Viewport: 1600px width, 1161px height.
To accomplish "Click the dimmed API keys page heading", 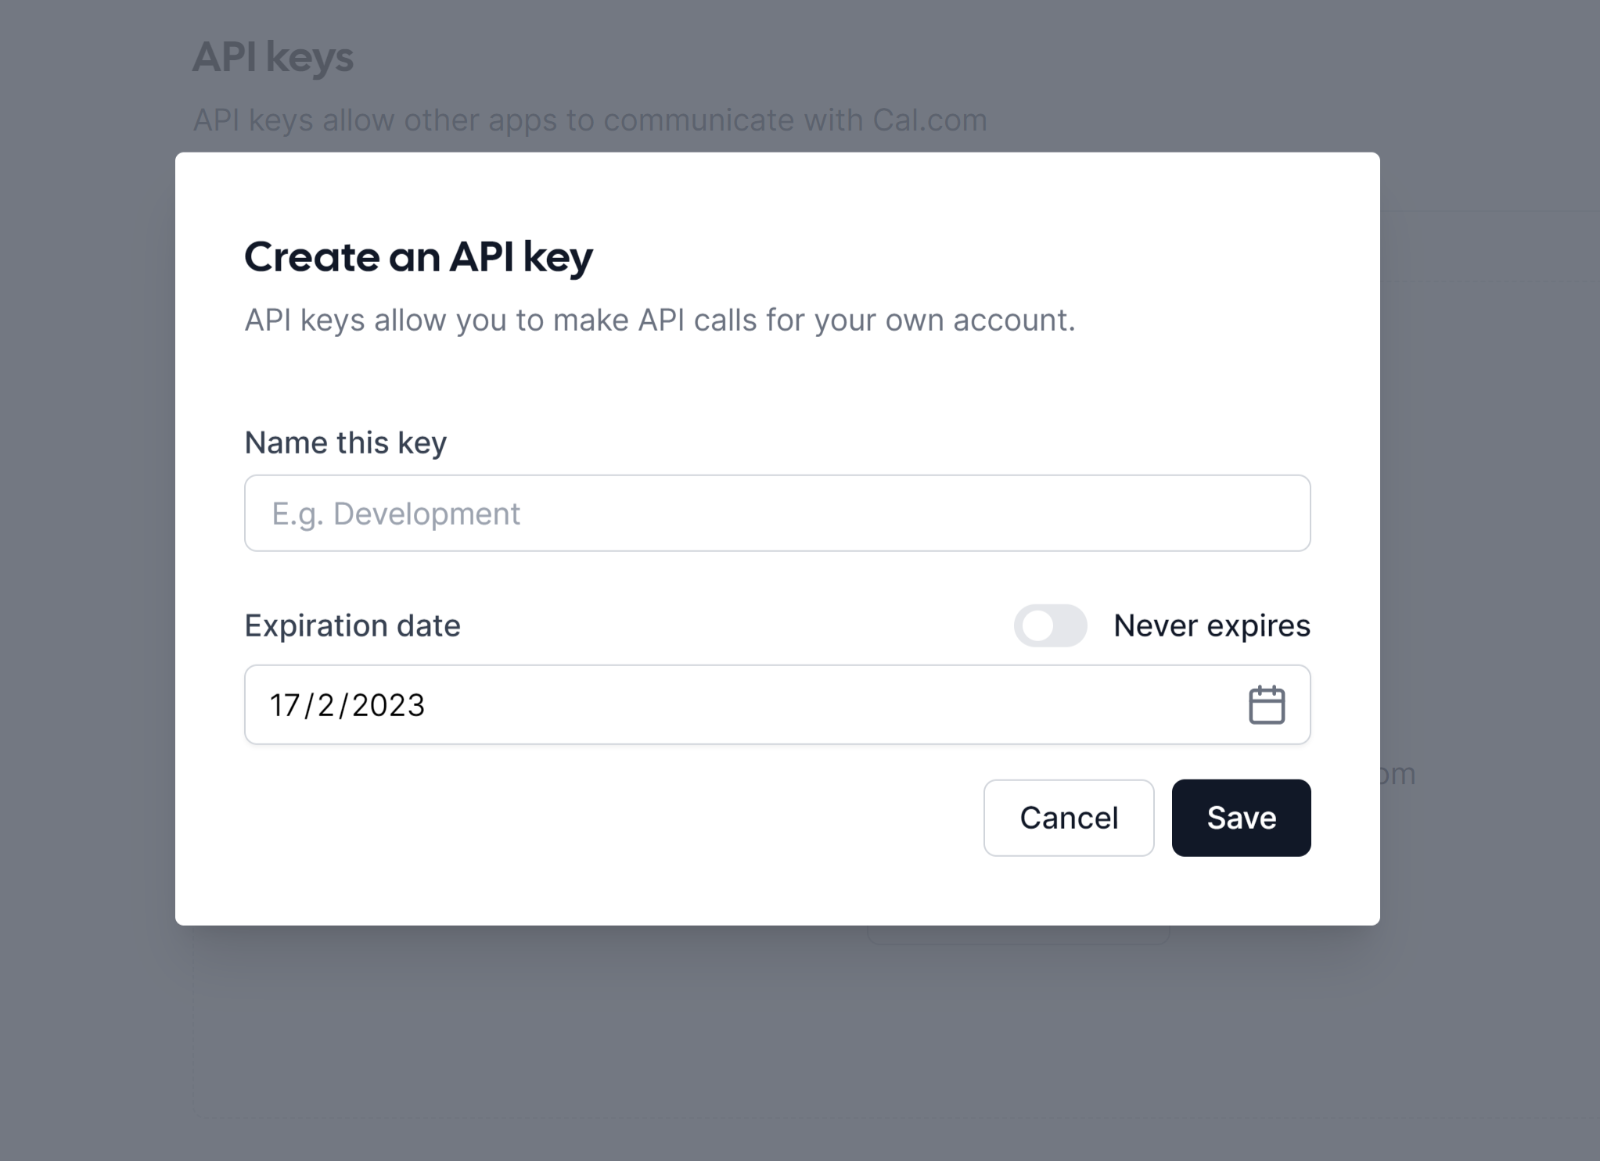I will [x=273, y=57].
